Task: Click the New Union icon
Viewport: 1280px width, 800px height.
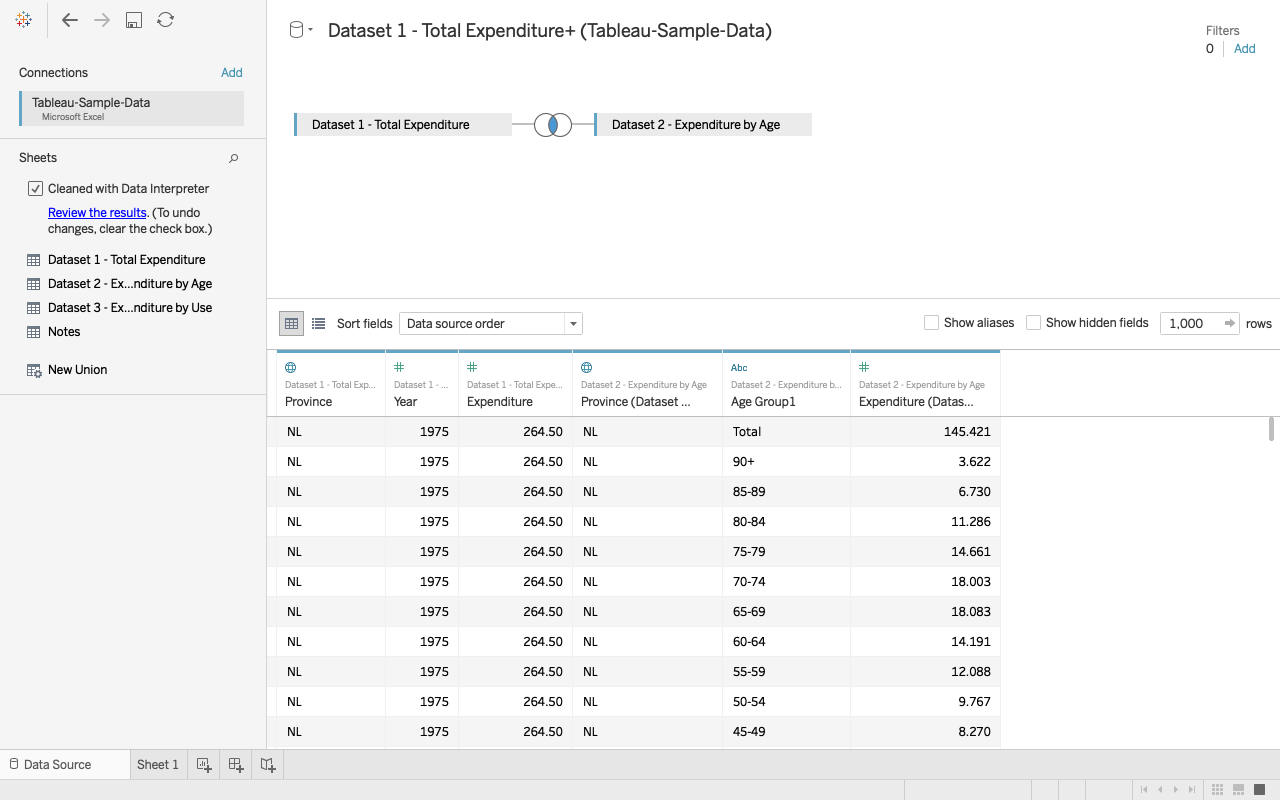Action: pyautogui.click(x=33, y=370)
